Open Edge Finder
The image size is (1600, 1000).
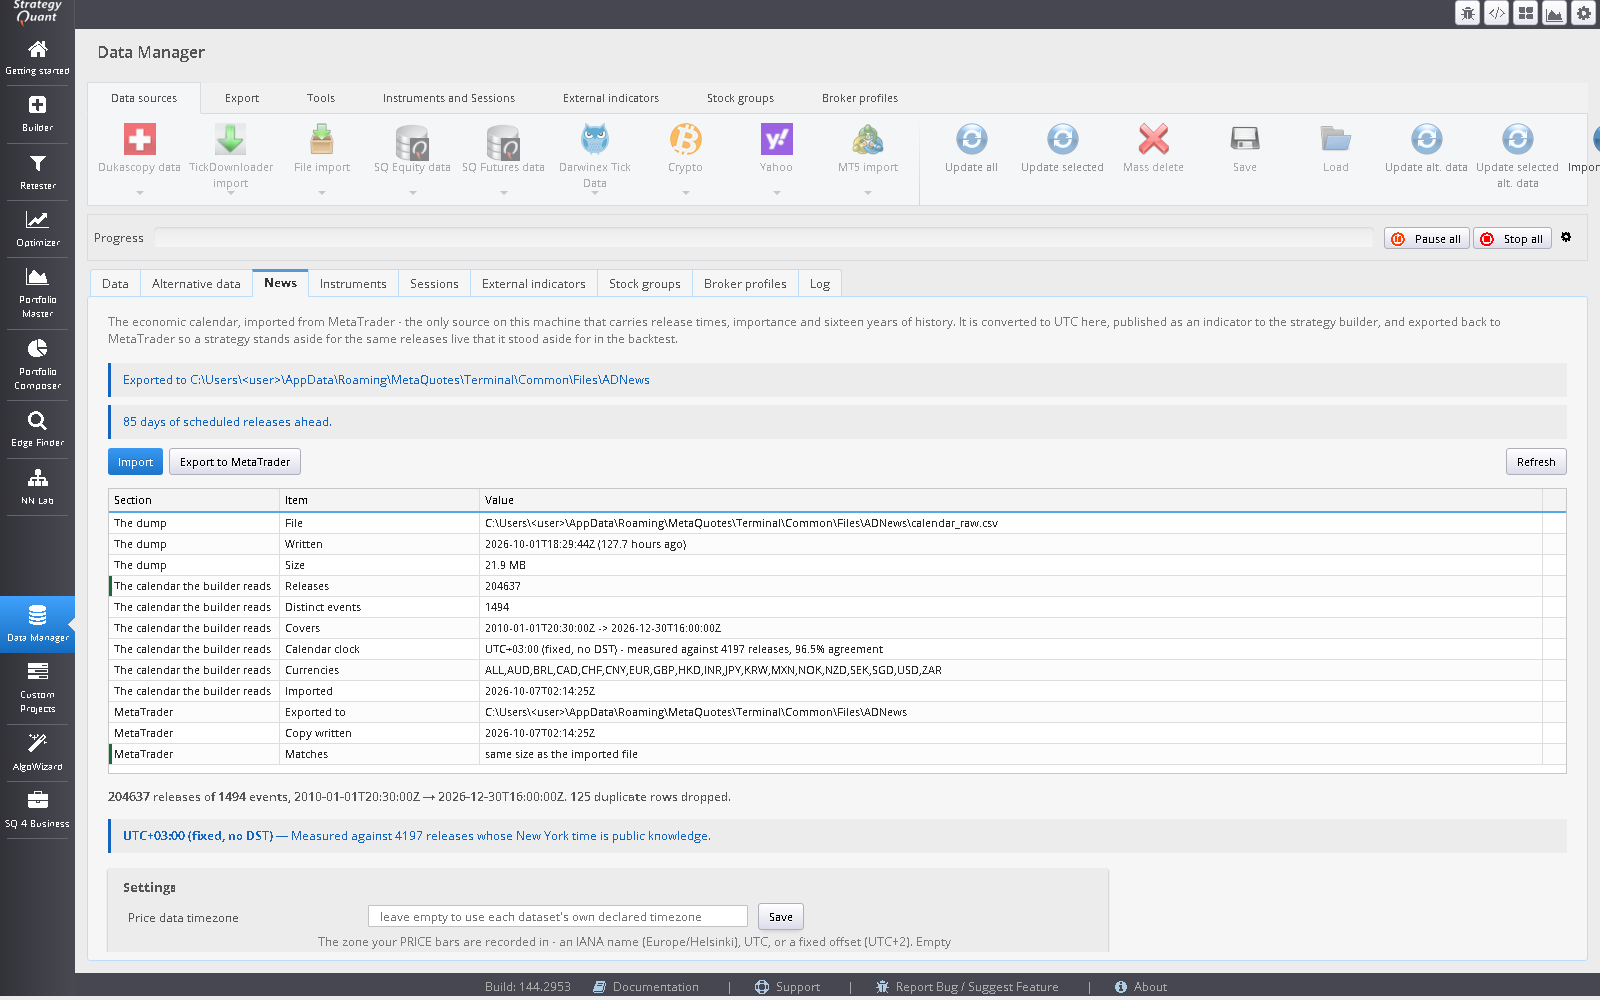(x=37, y=429)
